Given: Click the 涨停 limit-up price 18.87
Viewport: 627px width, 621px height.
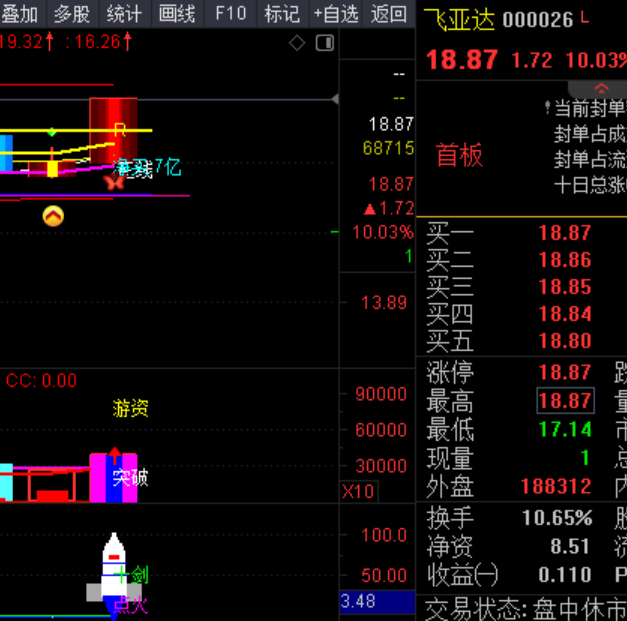Looking at the screenshot, I should (565, 372).
